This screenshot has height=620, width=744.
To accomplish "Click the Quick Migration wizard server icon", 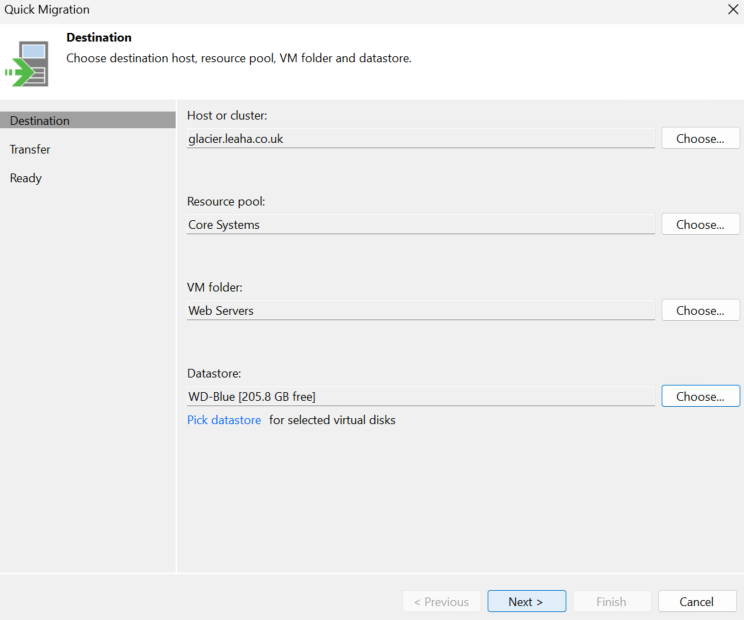I will tap(27, 64).
